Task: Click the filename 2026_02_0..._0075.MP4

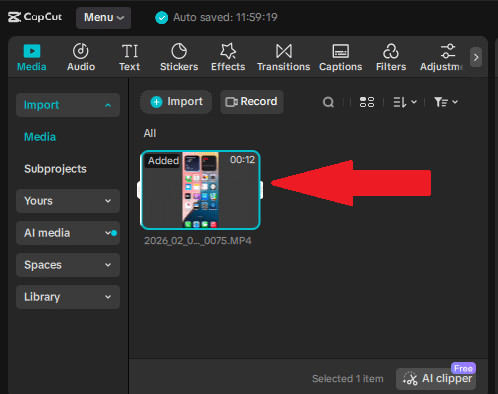Action: coord(198,241)
